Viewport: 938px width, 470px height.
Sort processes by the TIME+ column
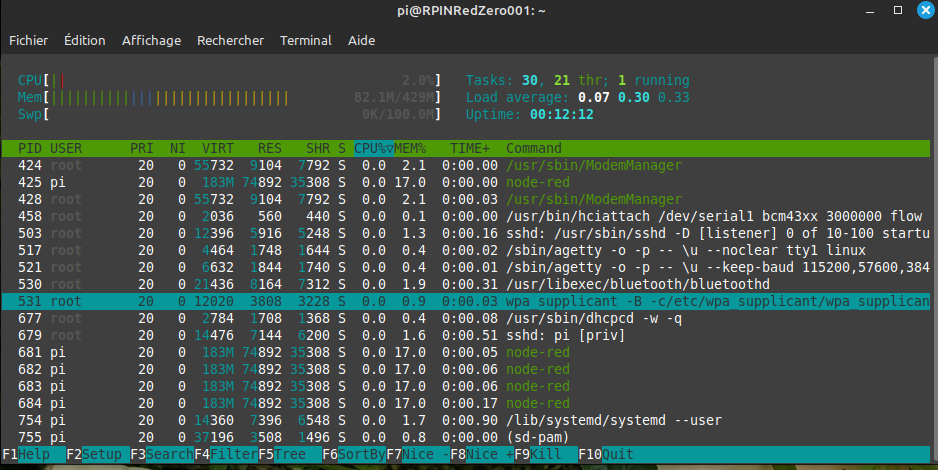[x=470, y=148]
